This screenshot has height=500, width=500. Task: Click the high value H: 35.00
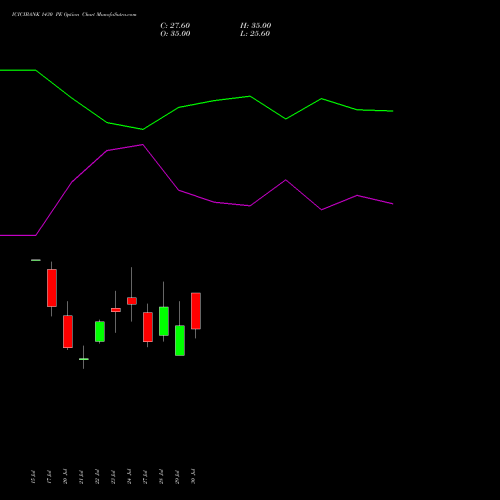click(x=255, y=26)
